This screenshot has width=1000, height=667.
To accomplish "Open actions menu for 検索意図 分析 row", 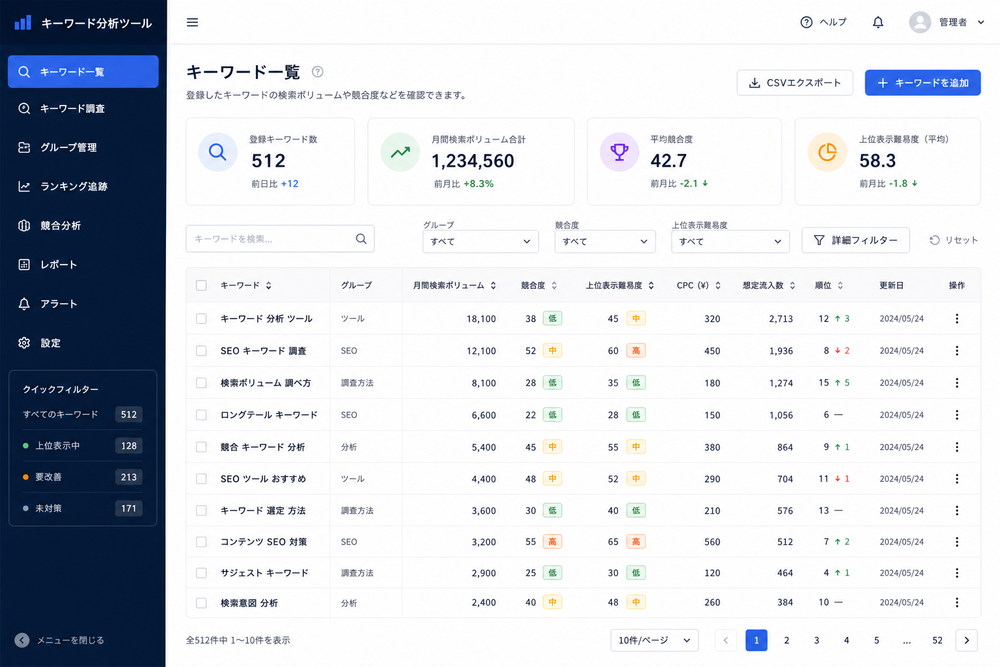I will (957, 602).
